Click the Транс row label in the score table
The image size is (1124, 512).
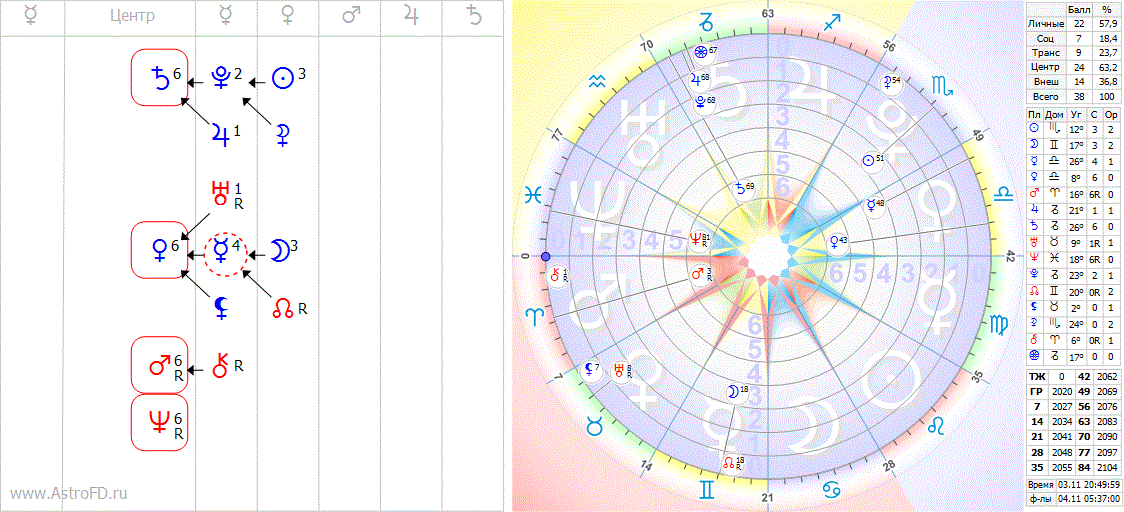[x=1044, y=52]
